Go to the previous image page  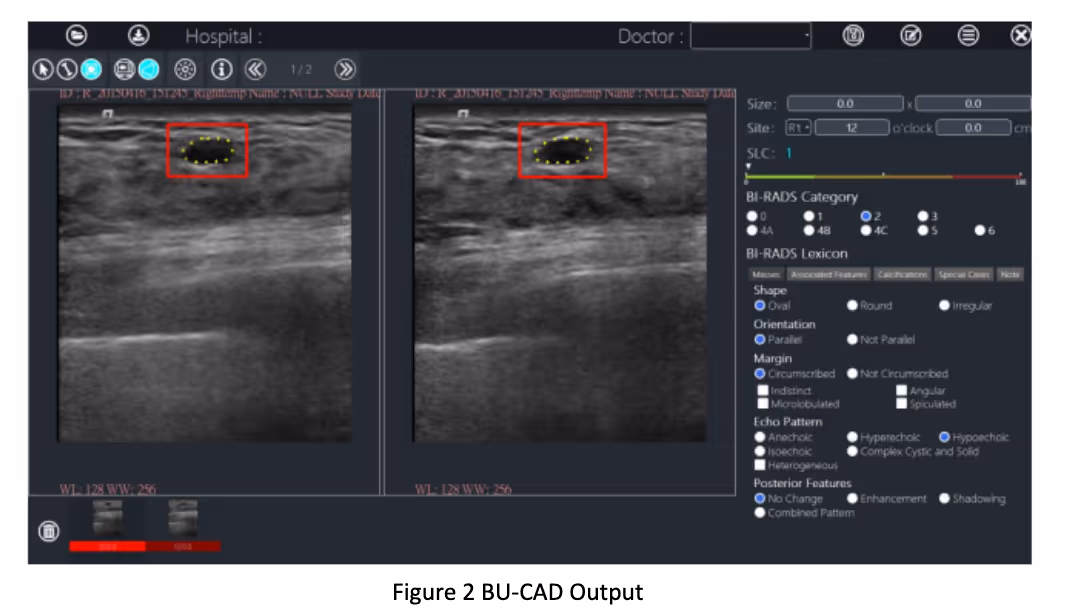[255, 70]
